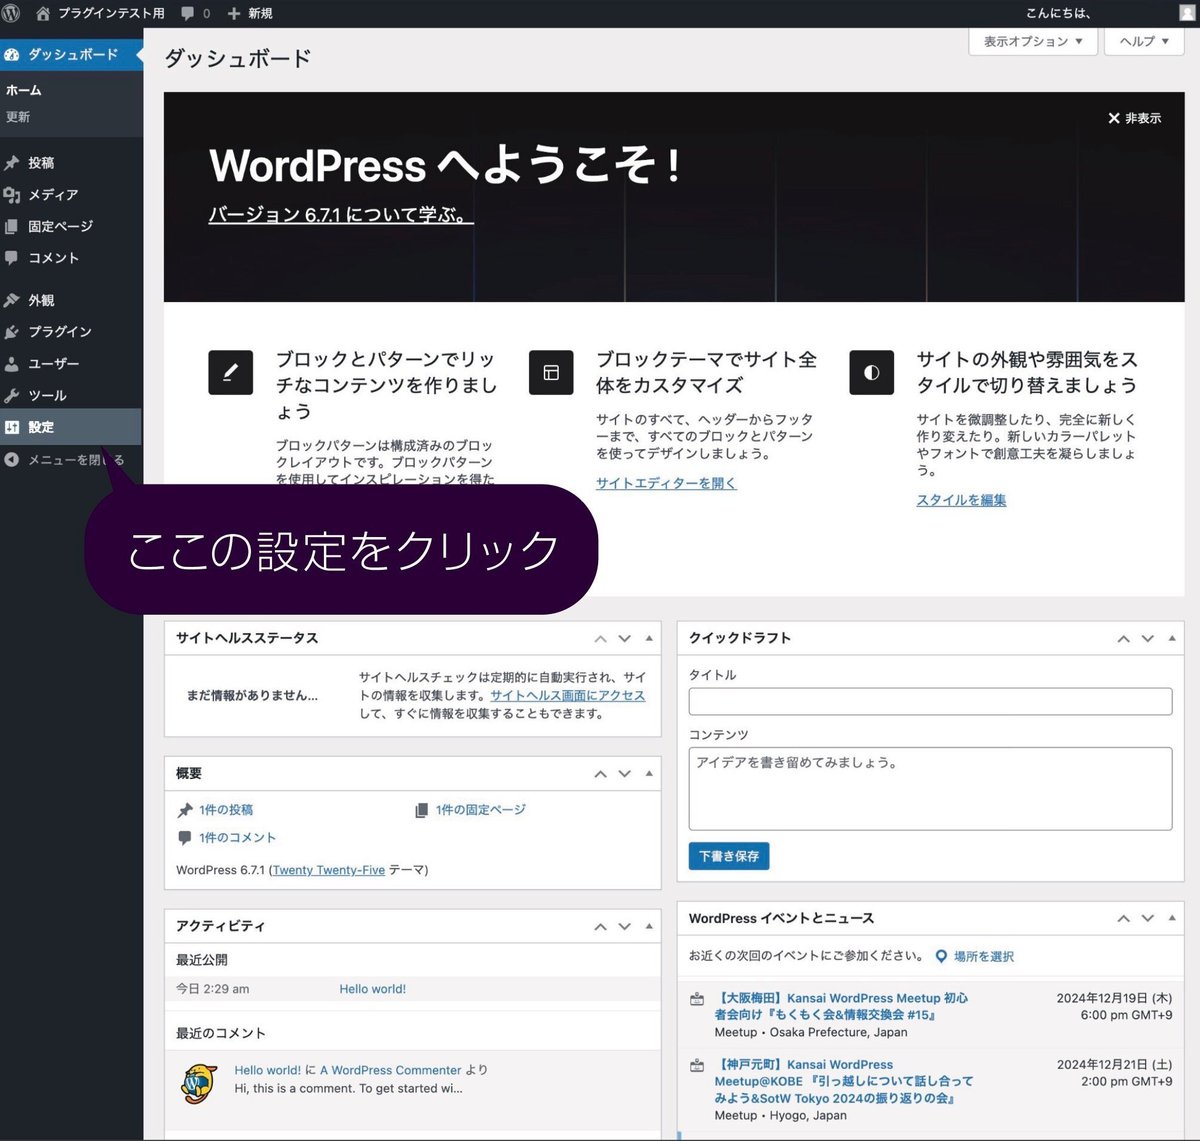Click 1件の固定ページ link

(x=481, y=810)
